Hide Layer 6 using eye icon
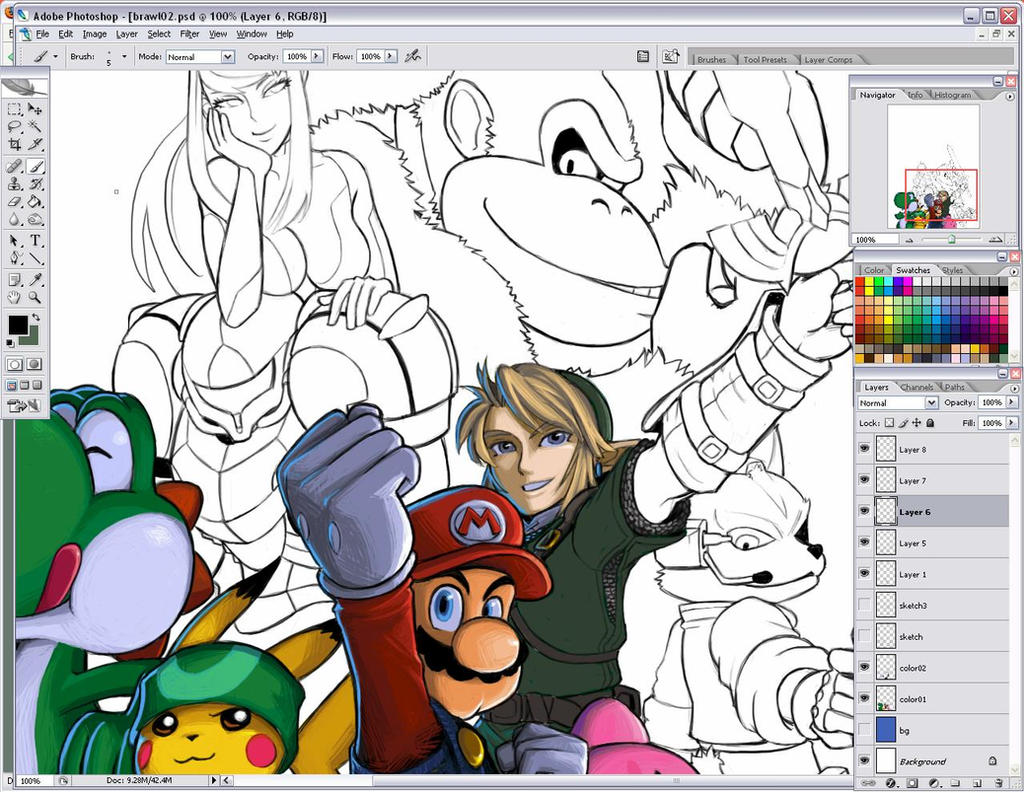Viewport: 1024px width, 792px height. tap(865, 511)
